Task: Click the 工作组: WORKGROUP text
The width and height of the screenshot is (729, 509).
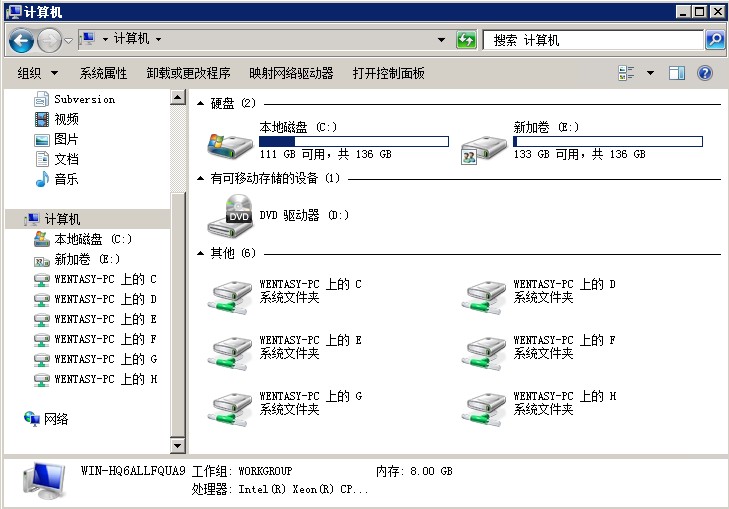Action: click(x=242, y=471)
